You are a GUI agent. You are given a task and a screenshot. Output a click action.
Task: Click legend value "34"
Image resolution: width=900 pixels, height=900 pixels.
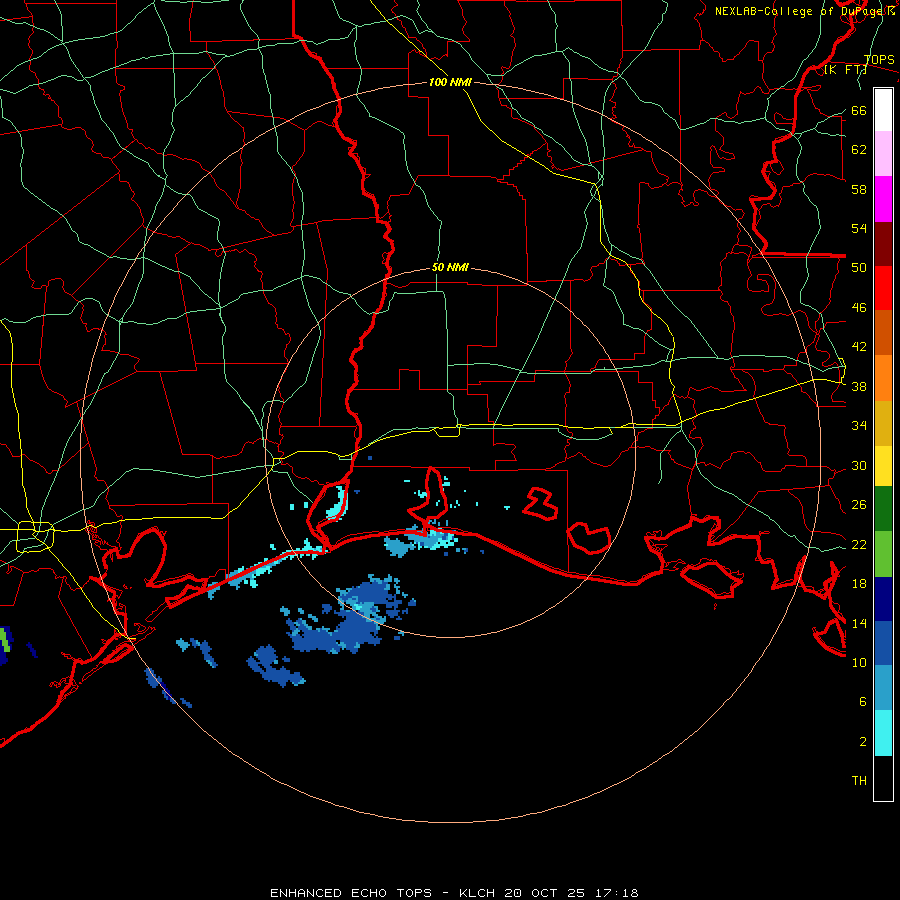[x=859, y=426]
